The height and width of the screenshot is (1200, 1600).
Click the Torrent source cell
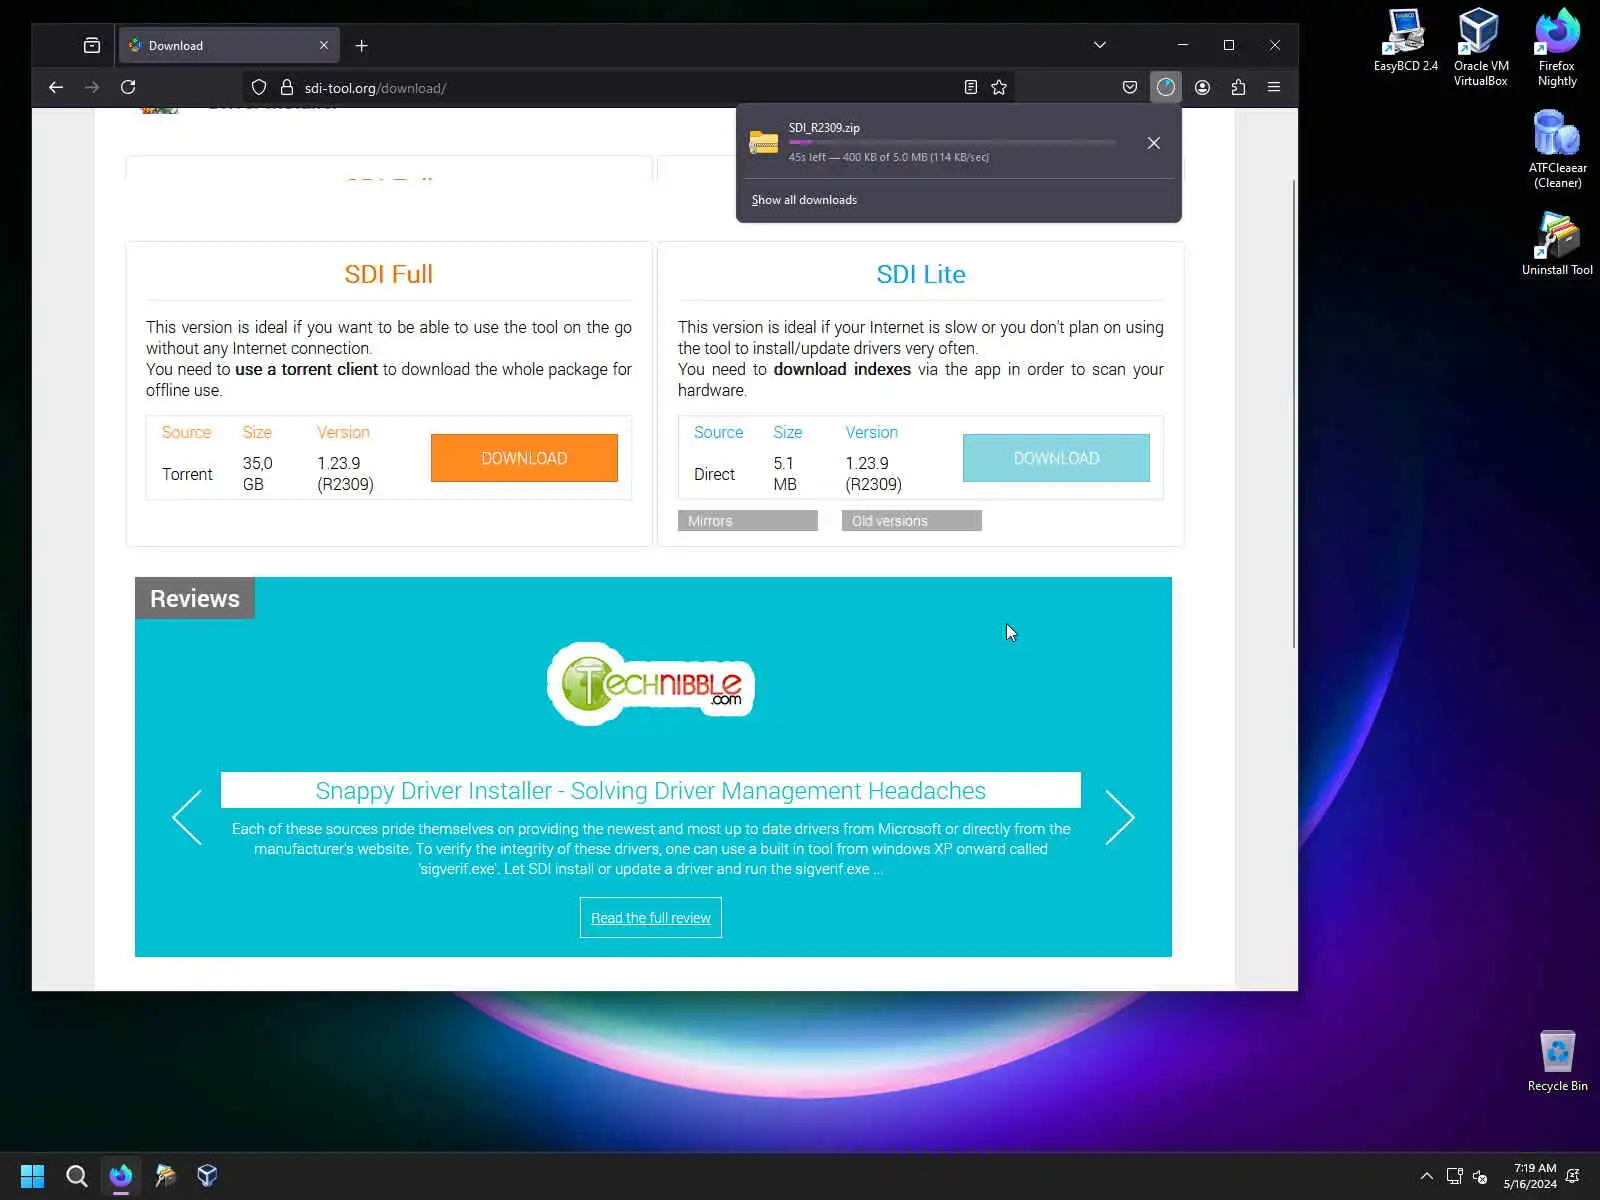(x=187, y=474)
